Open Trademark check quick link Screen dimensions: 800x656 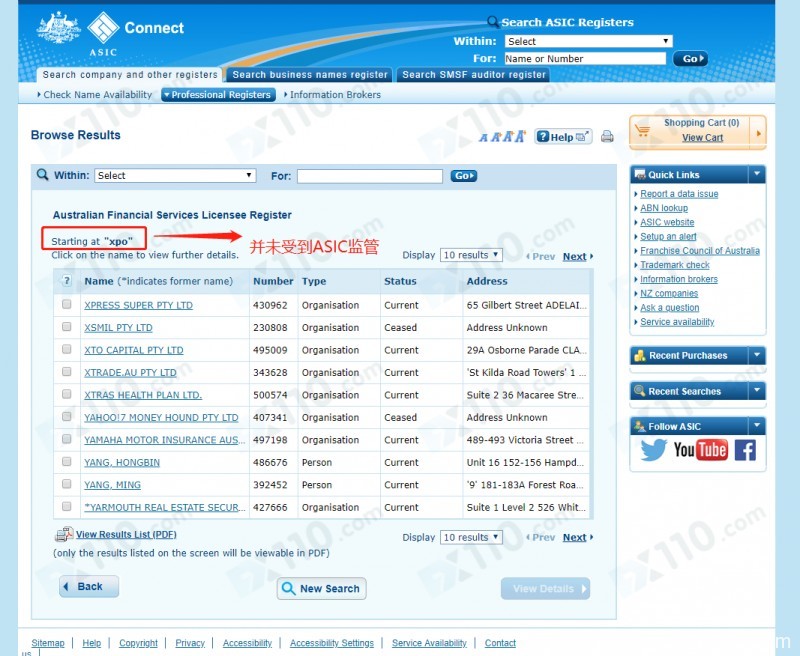click(674, 265)
